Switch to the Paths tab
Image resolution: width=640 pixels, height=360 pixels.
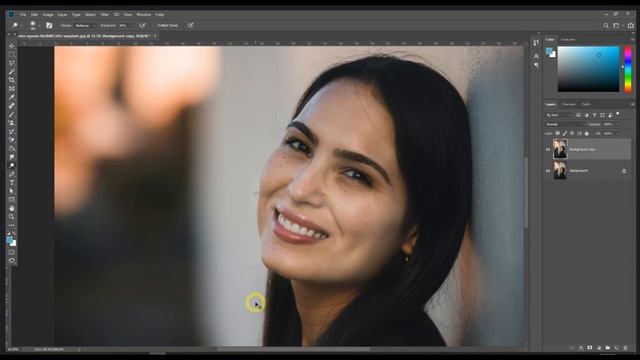point(586,104)
